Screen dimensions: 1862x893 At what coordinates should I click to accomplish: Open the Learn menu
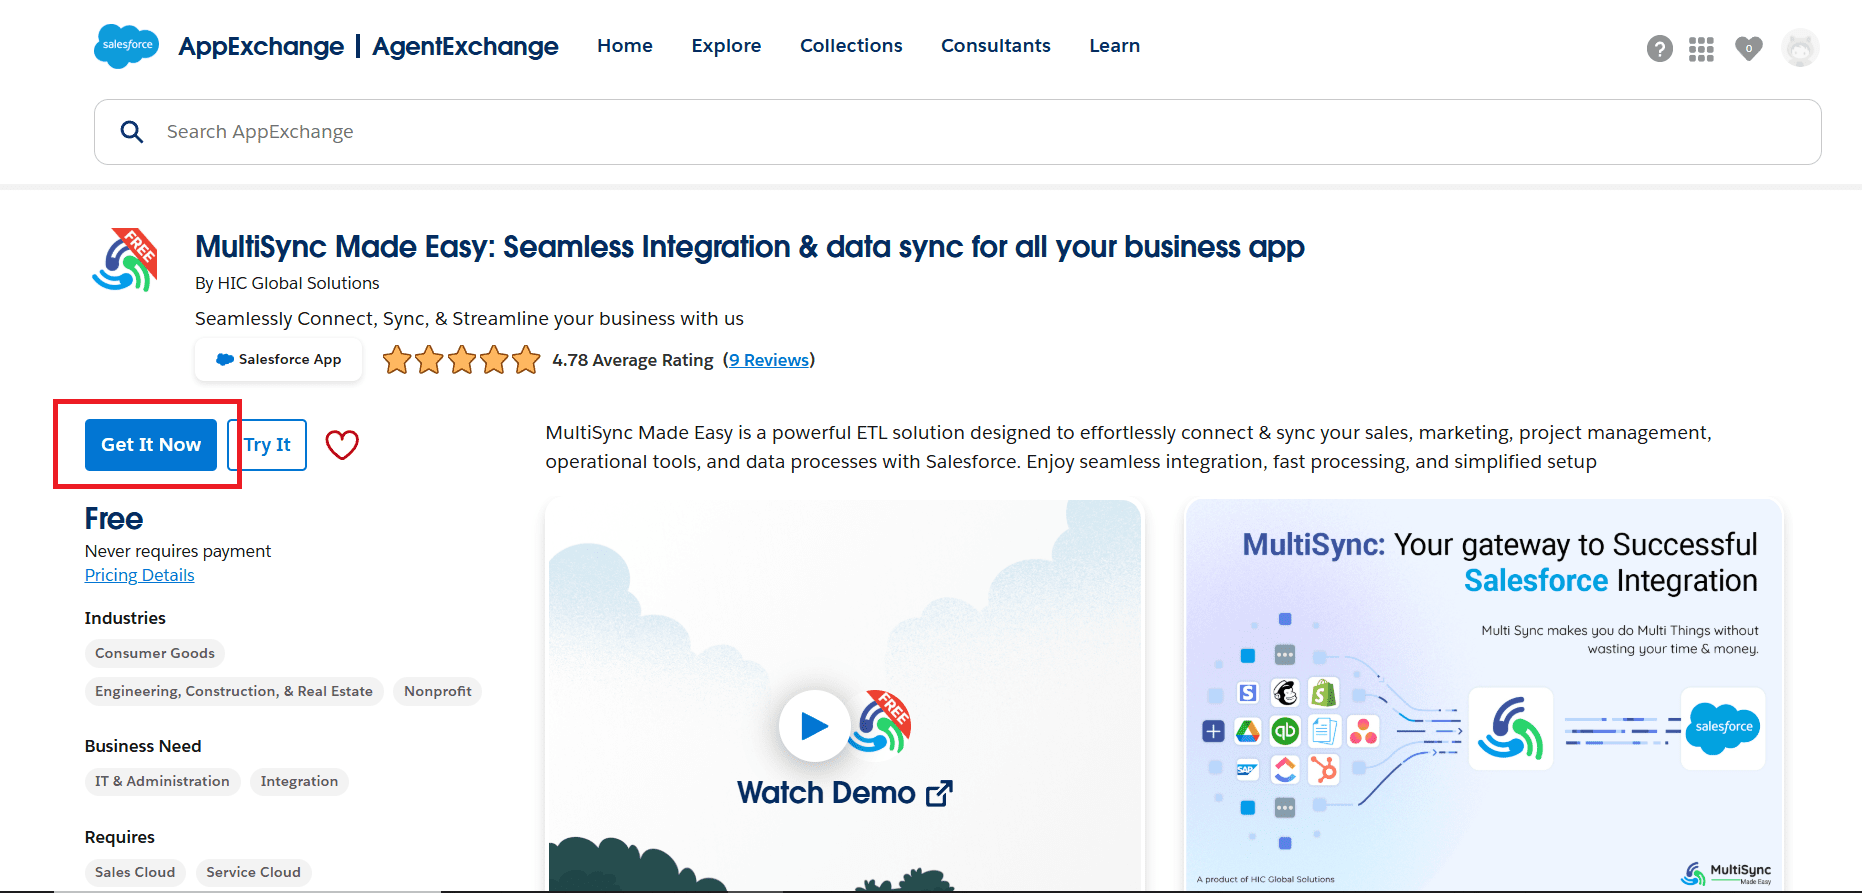1114,46
